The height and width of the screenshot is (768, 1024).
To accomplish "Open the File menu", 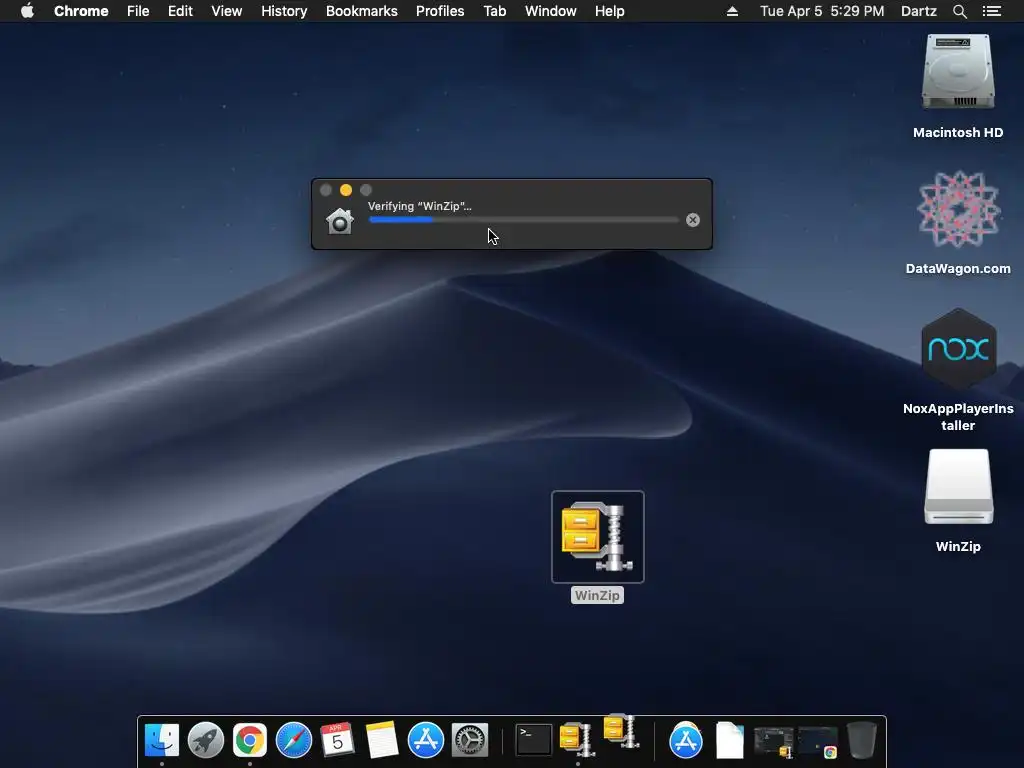I will point(138,11).
